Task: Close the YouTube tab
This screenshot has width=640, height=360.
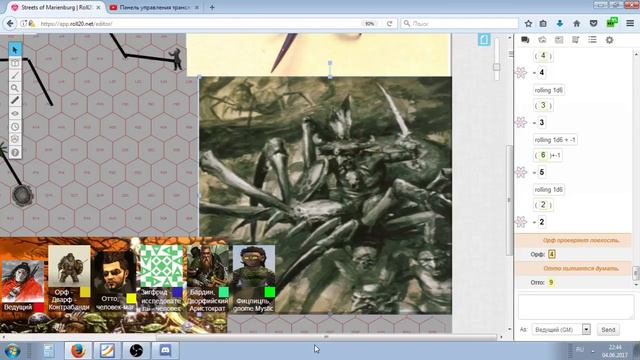Action: pyautogui.click(x=196, y=7)
